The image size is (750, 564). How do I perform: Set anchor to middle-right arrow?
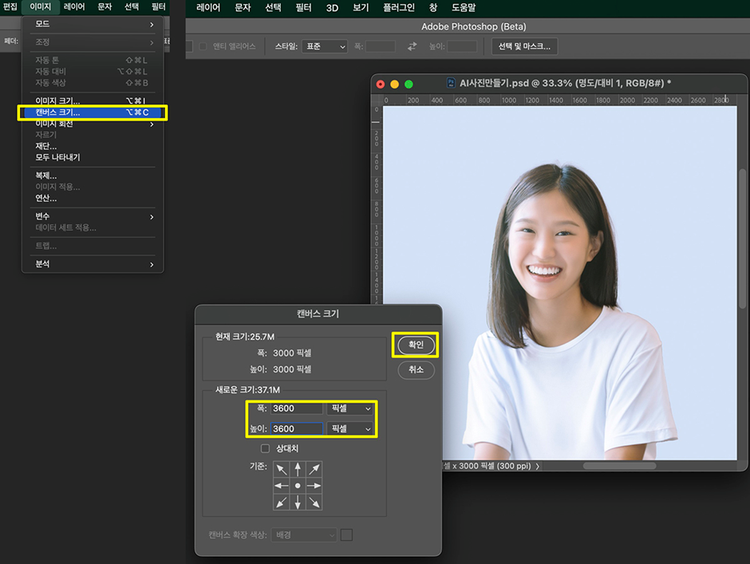click(314, 485)
